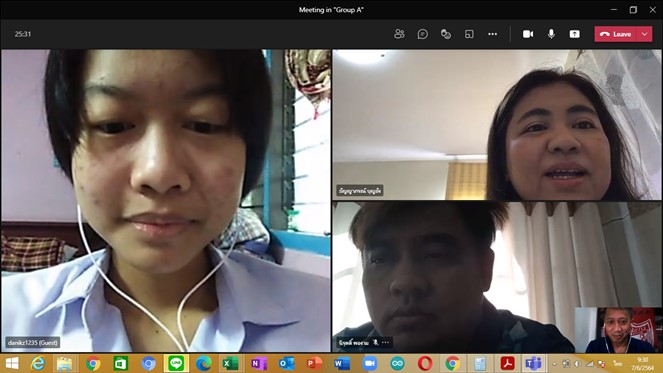Open the first Chrome icon on taskbar
Screen dimensions: 663x373
(x=93, y=363)
